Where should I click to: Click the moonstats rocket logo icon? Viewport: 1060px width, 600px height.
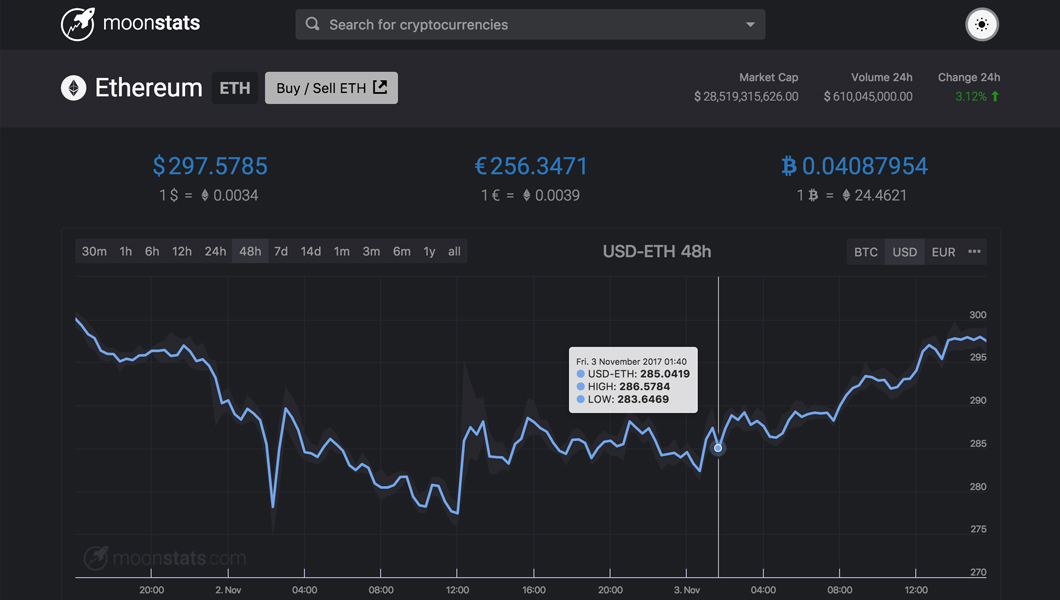pos(78,24)
